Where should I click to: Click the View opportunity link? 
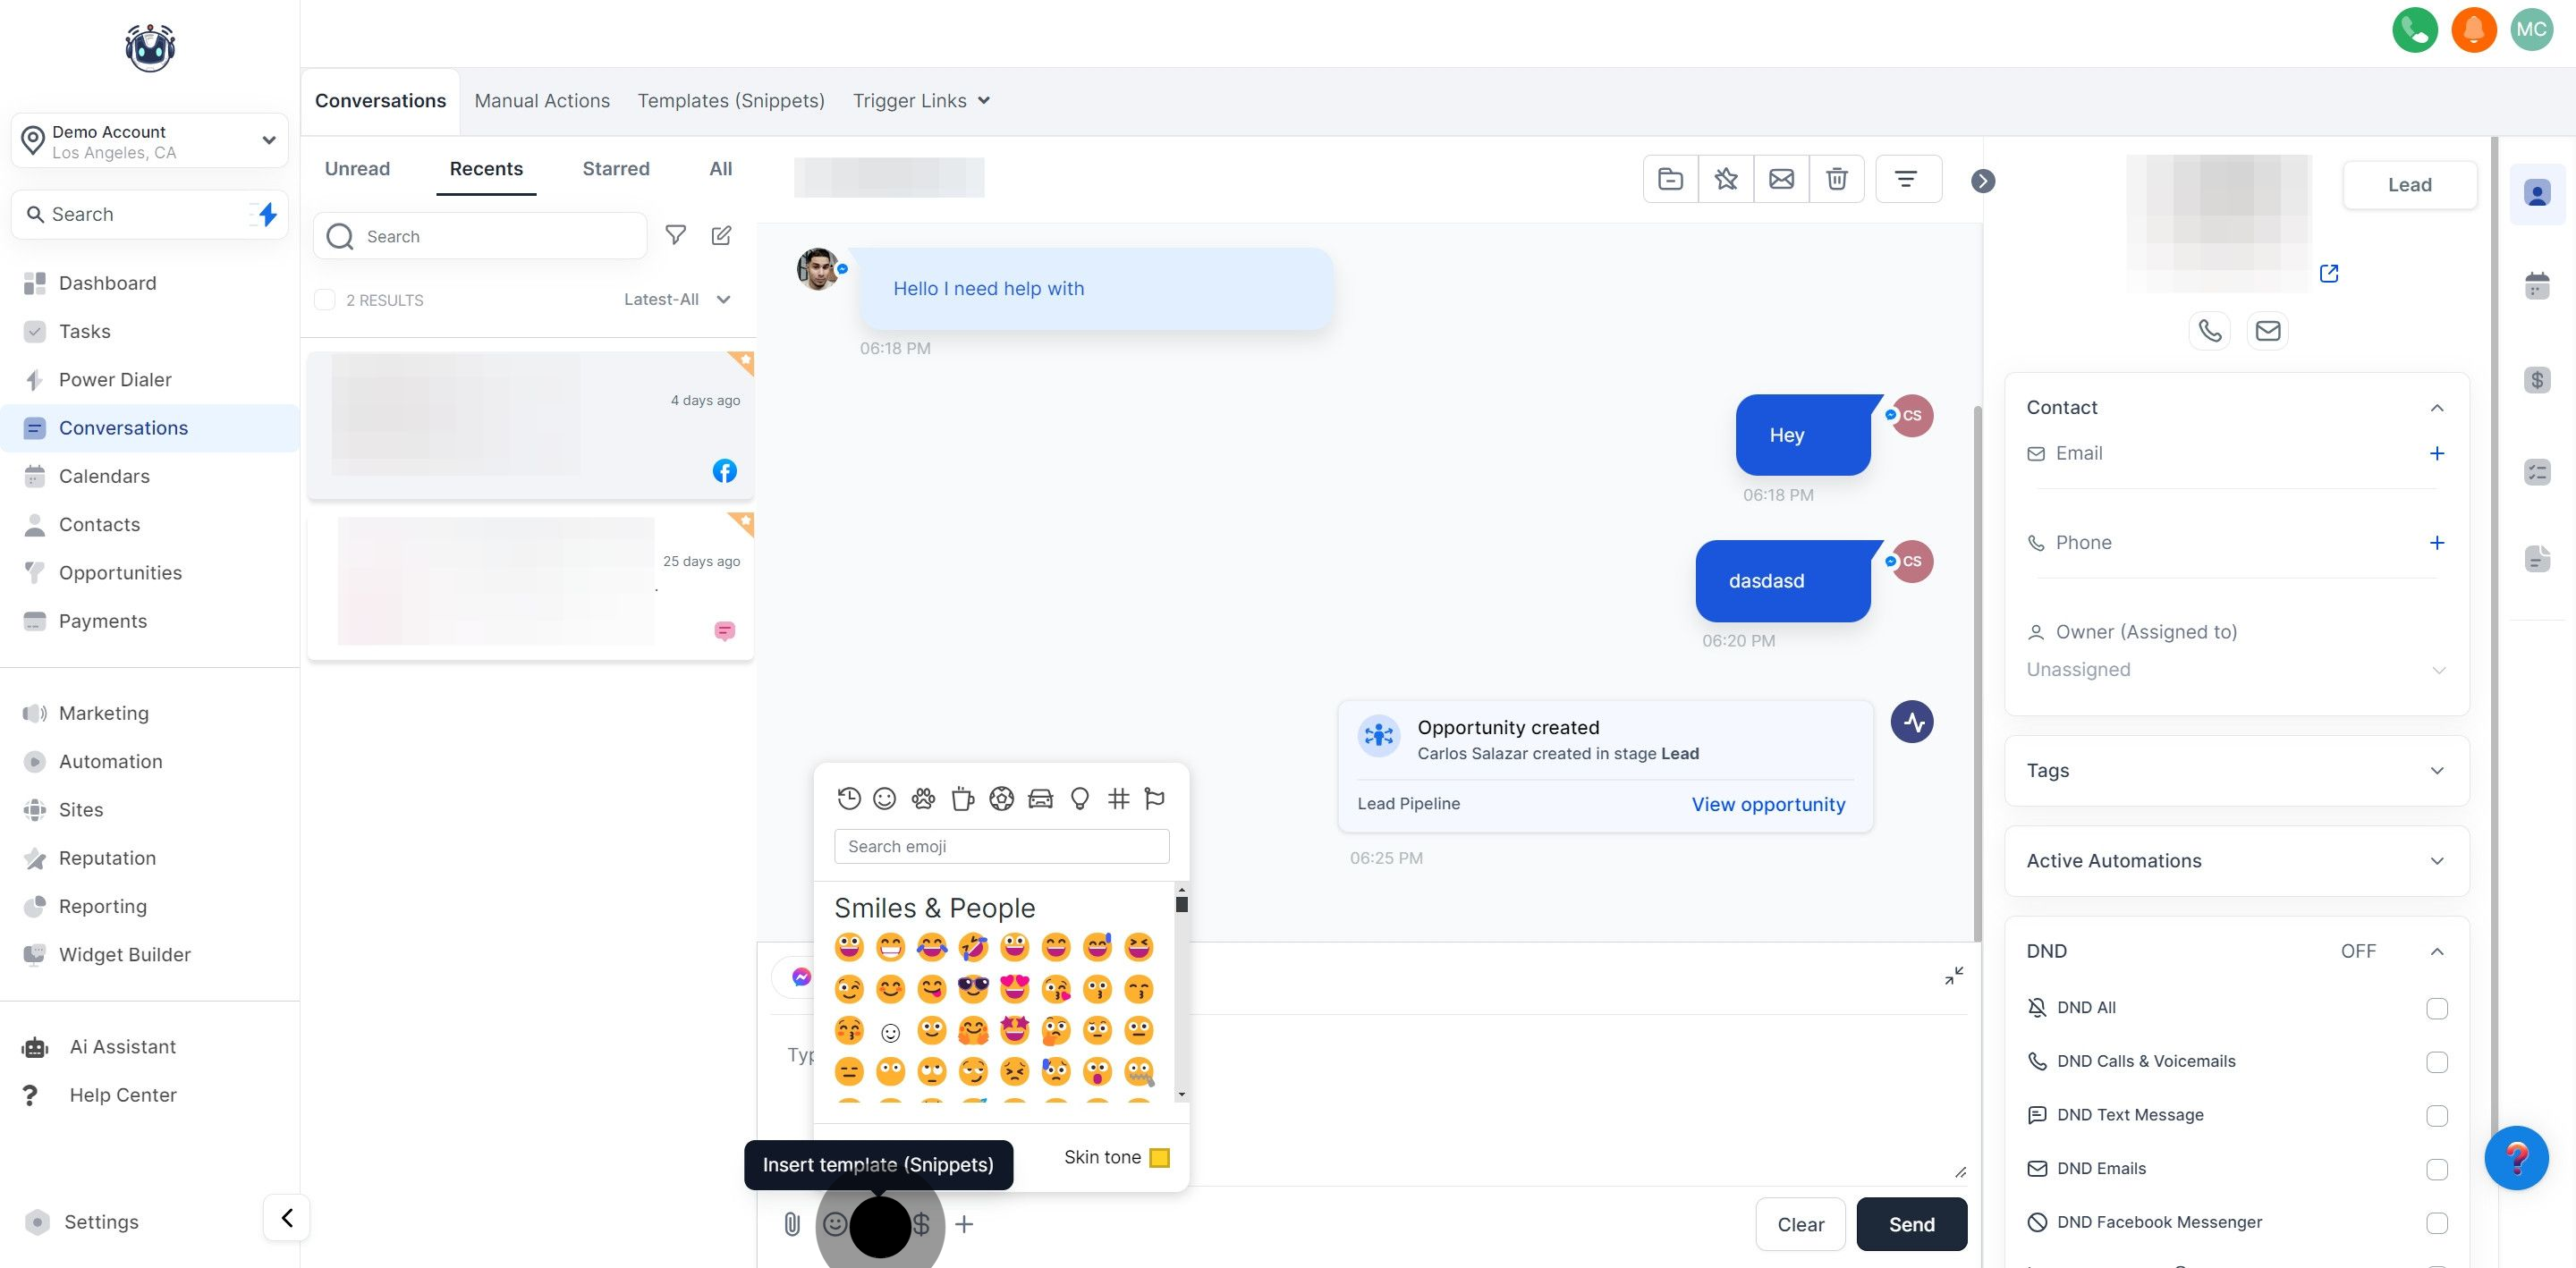point(1767,804)
